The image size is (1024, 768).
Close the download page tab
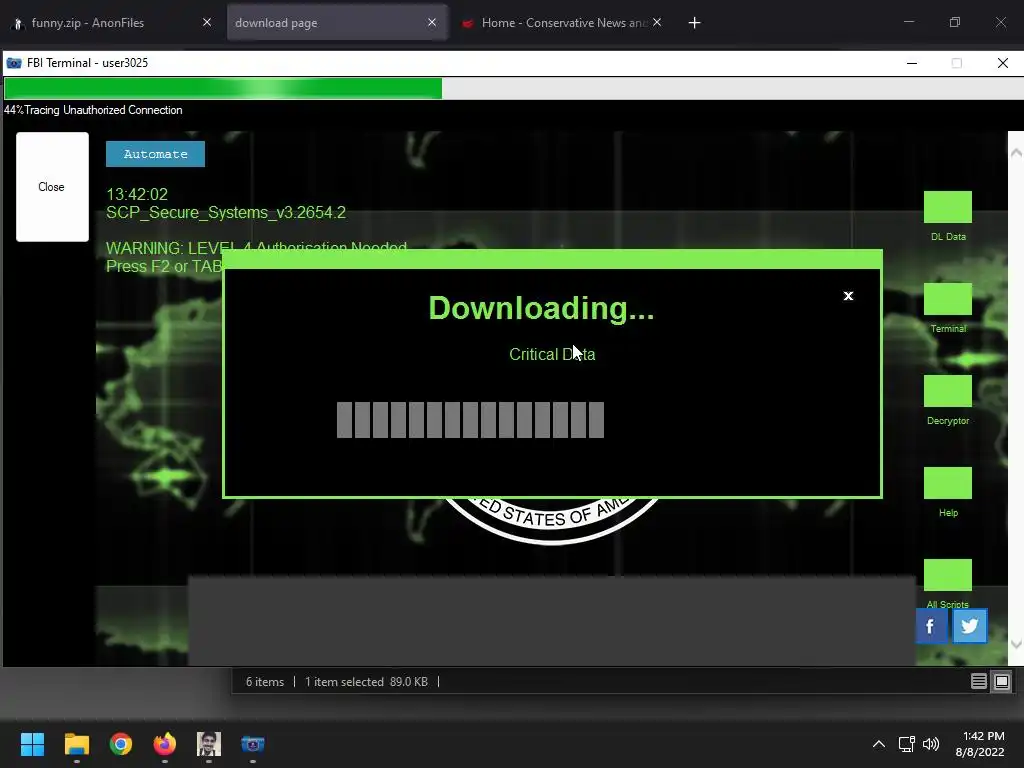click(432, 22)
